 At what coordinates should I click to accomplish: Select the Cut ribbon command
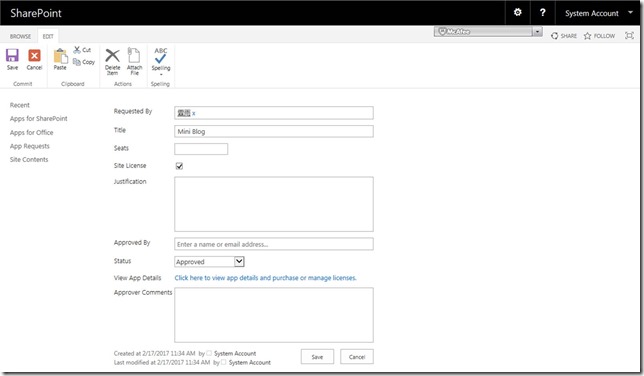pos(82,50)
